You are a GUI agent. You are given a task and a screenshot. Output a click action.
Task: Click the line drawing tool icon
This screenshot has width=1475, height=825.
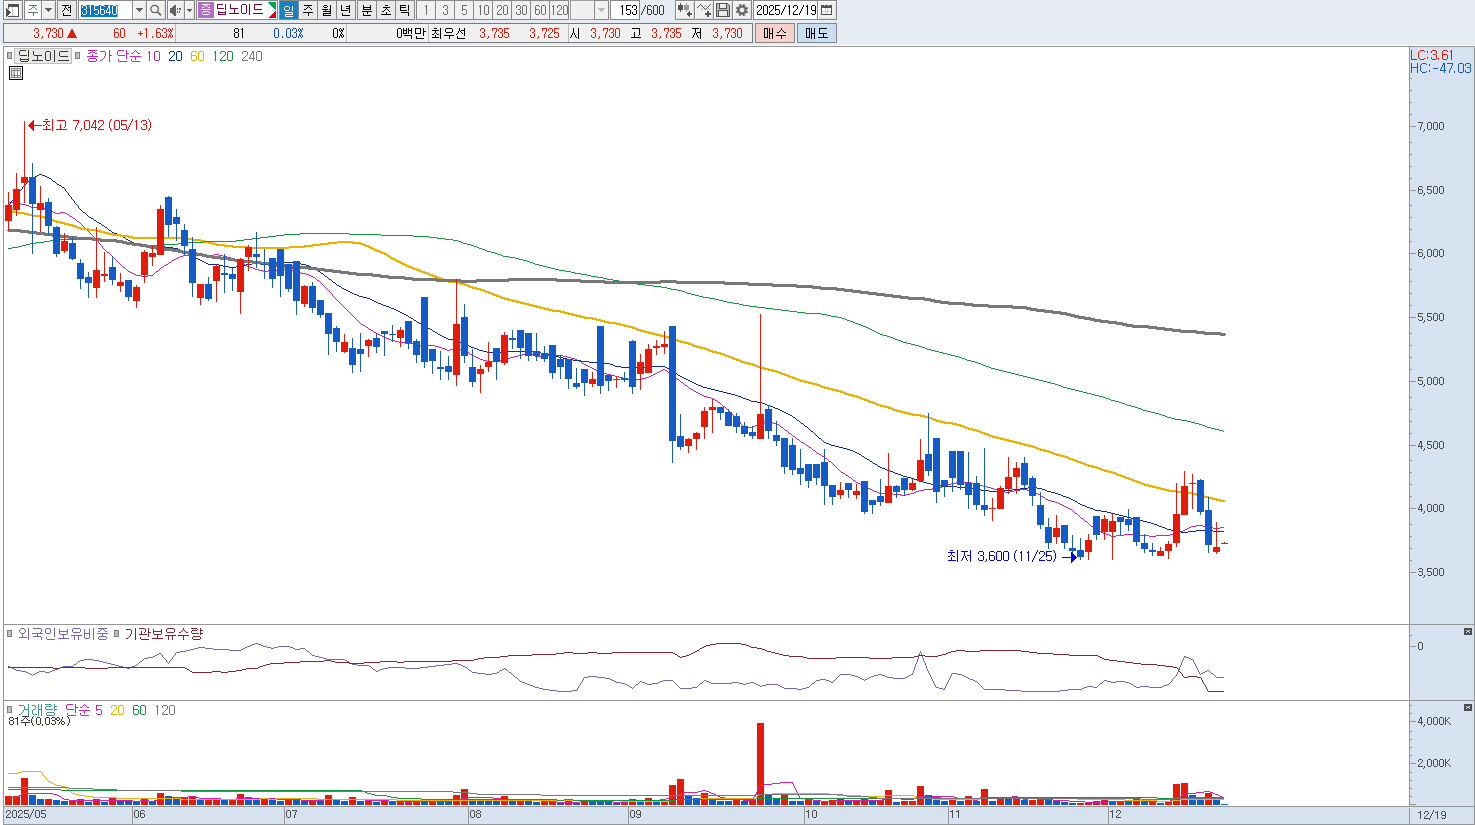click(704, 10)
